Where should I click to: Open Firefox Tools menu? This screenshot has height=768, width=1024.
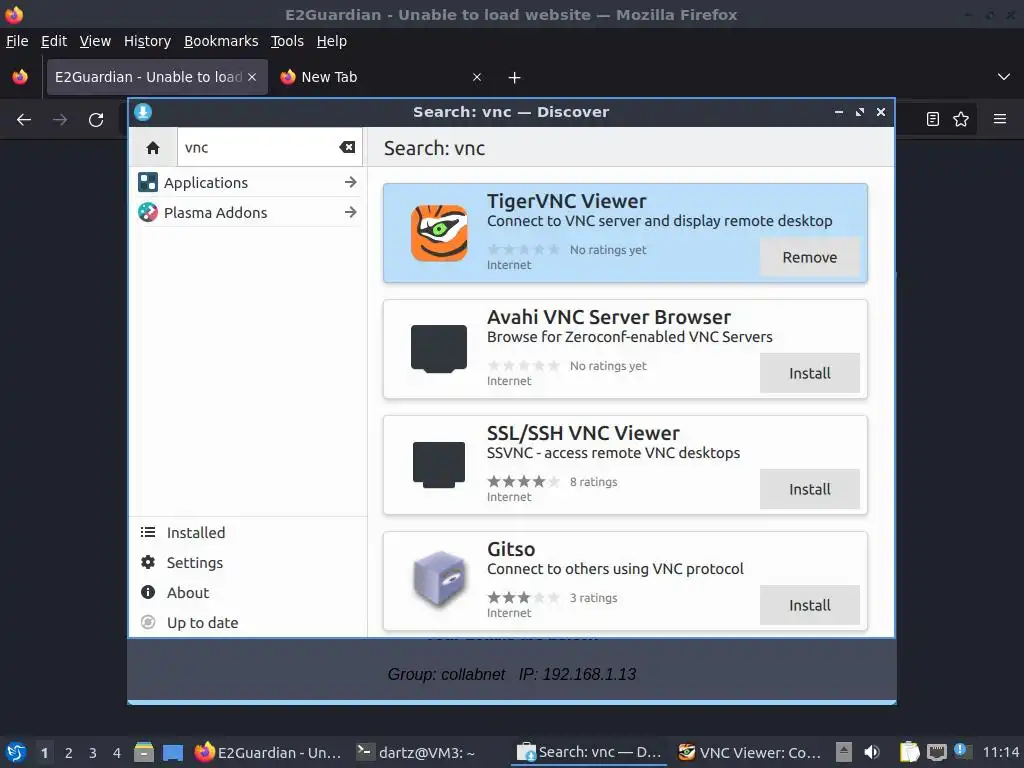click(x=287, y=41)
